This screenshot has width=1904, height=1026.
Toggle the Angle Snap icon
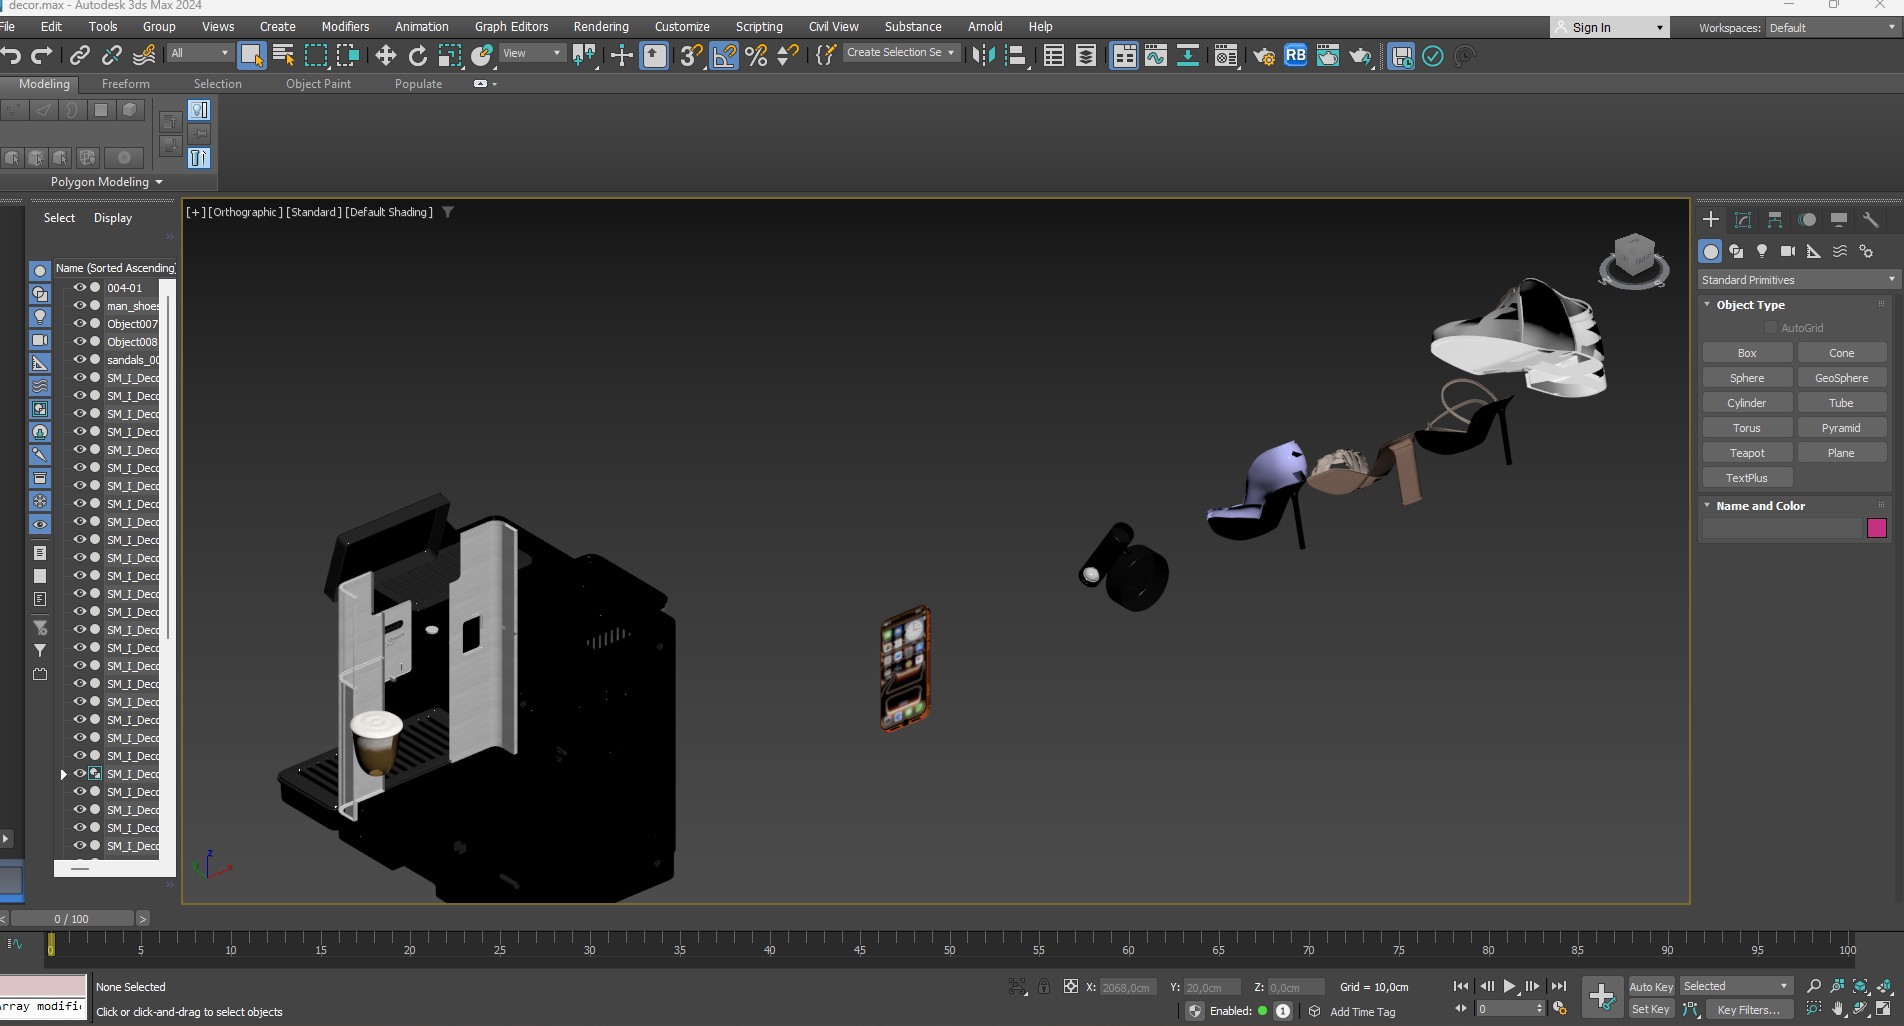tap(724, 56)
